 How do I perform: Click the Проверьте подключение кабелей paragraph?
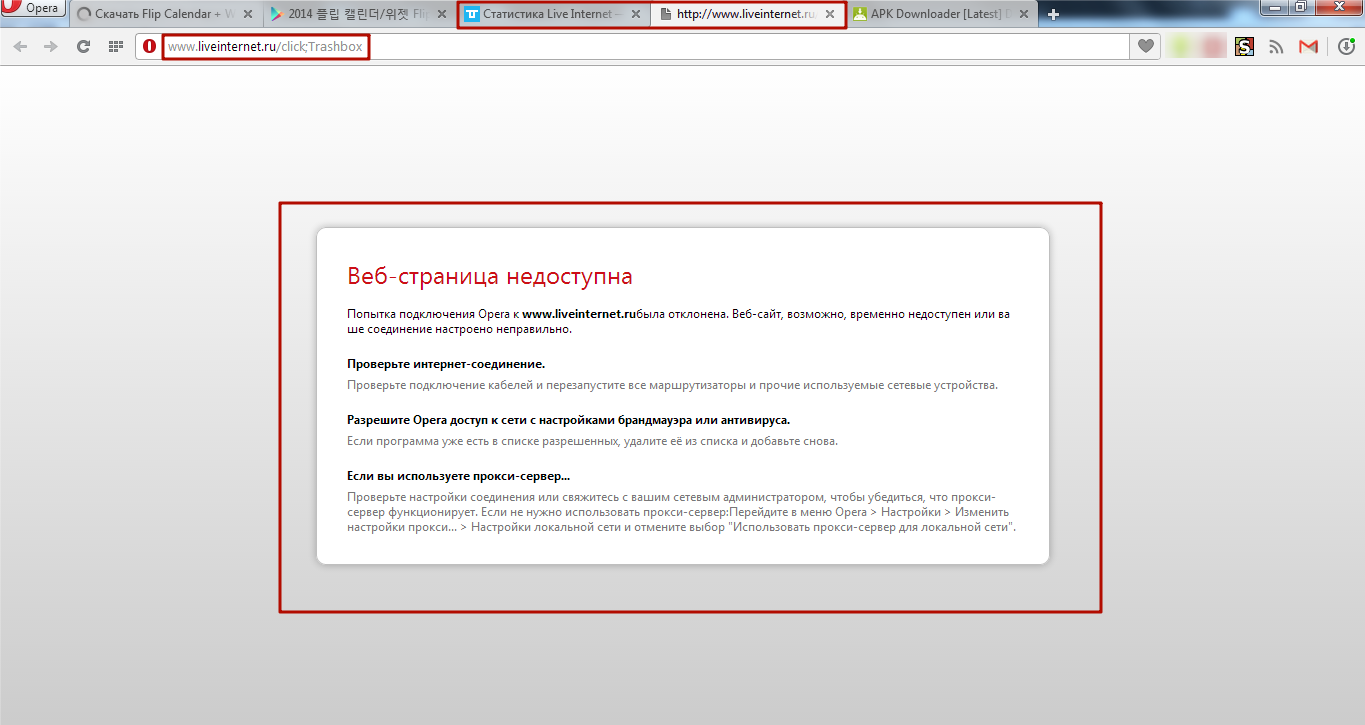[x=672, y=385]
